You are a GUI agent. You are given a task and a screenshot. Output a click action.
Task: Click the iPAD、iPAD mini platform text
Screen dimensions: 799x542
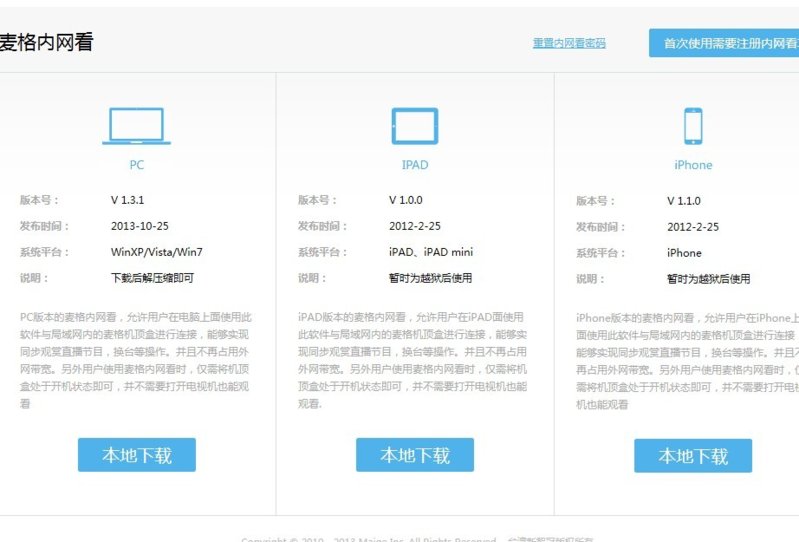[x=431, y=252]
